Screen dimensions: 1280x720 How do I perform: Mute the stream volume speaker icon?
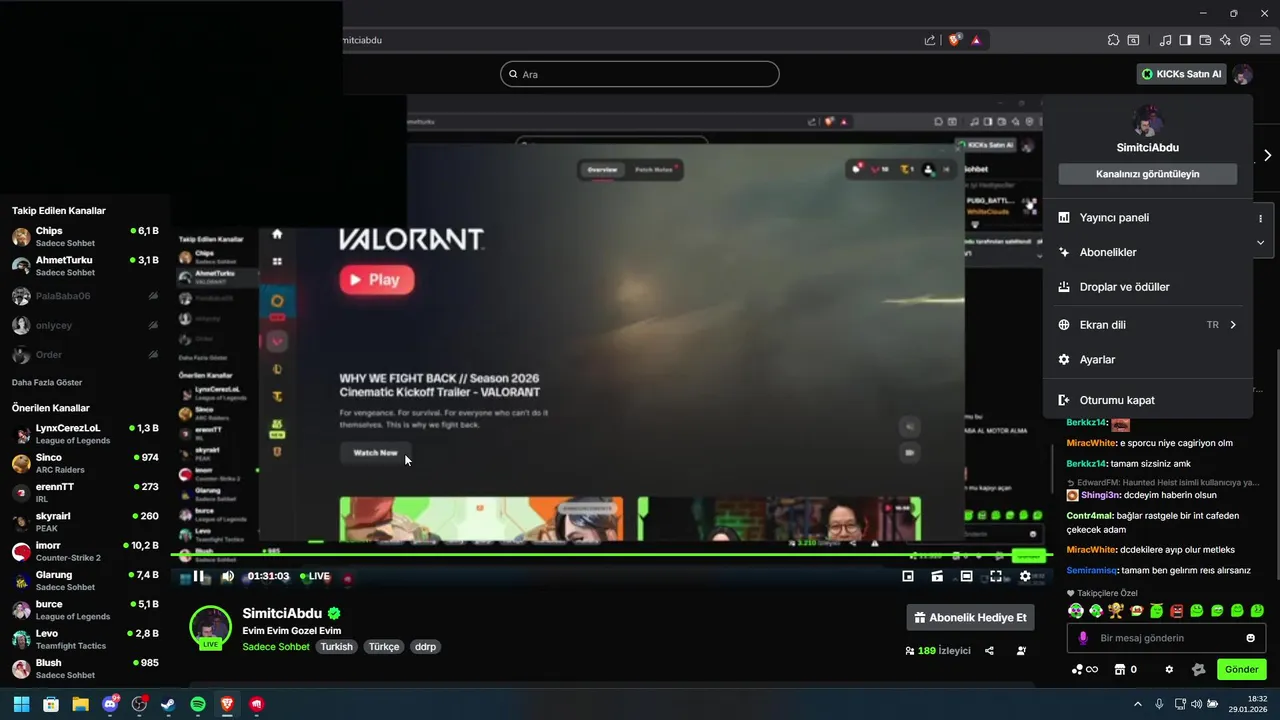click(x=227, y=576)
